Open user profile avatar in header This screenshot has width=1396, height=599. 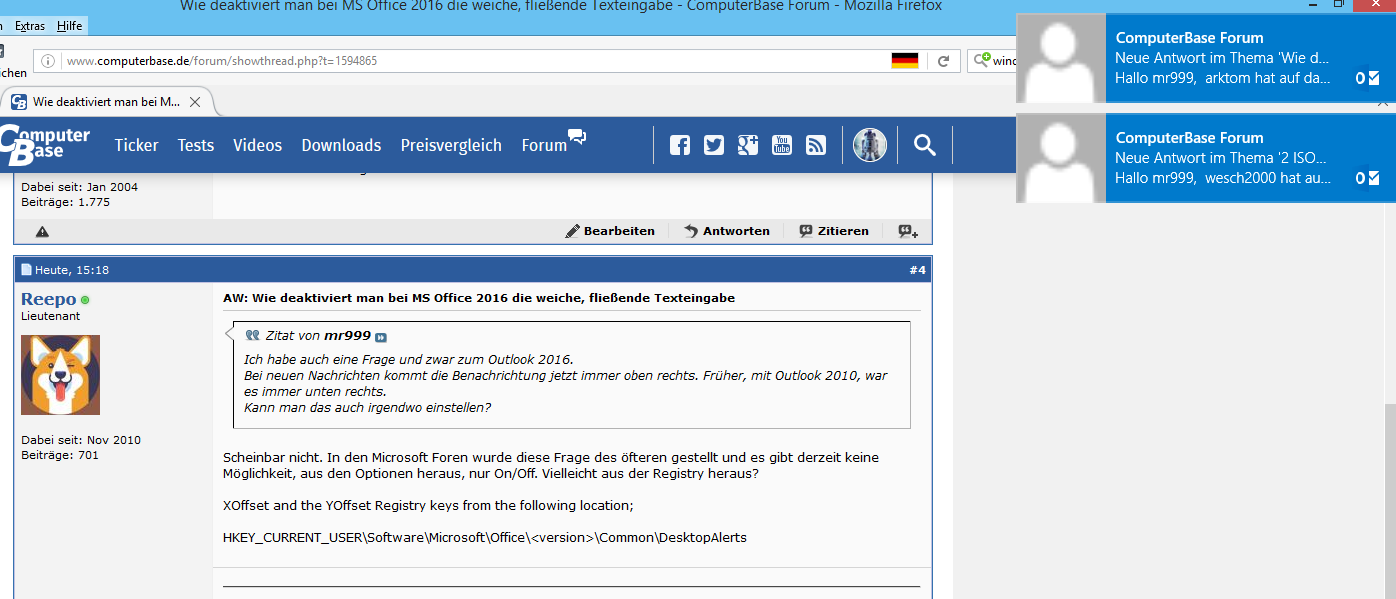[870, 145]
